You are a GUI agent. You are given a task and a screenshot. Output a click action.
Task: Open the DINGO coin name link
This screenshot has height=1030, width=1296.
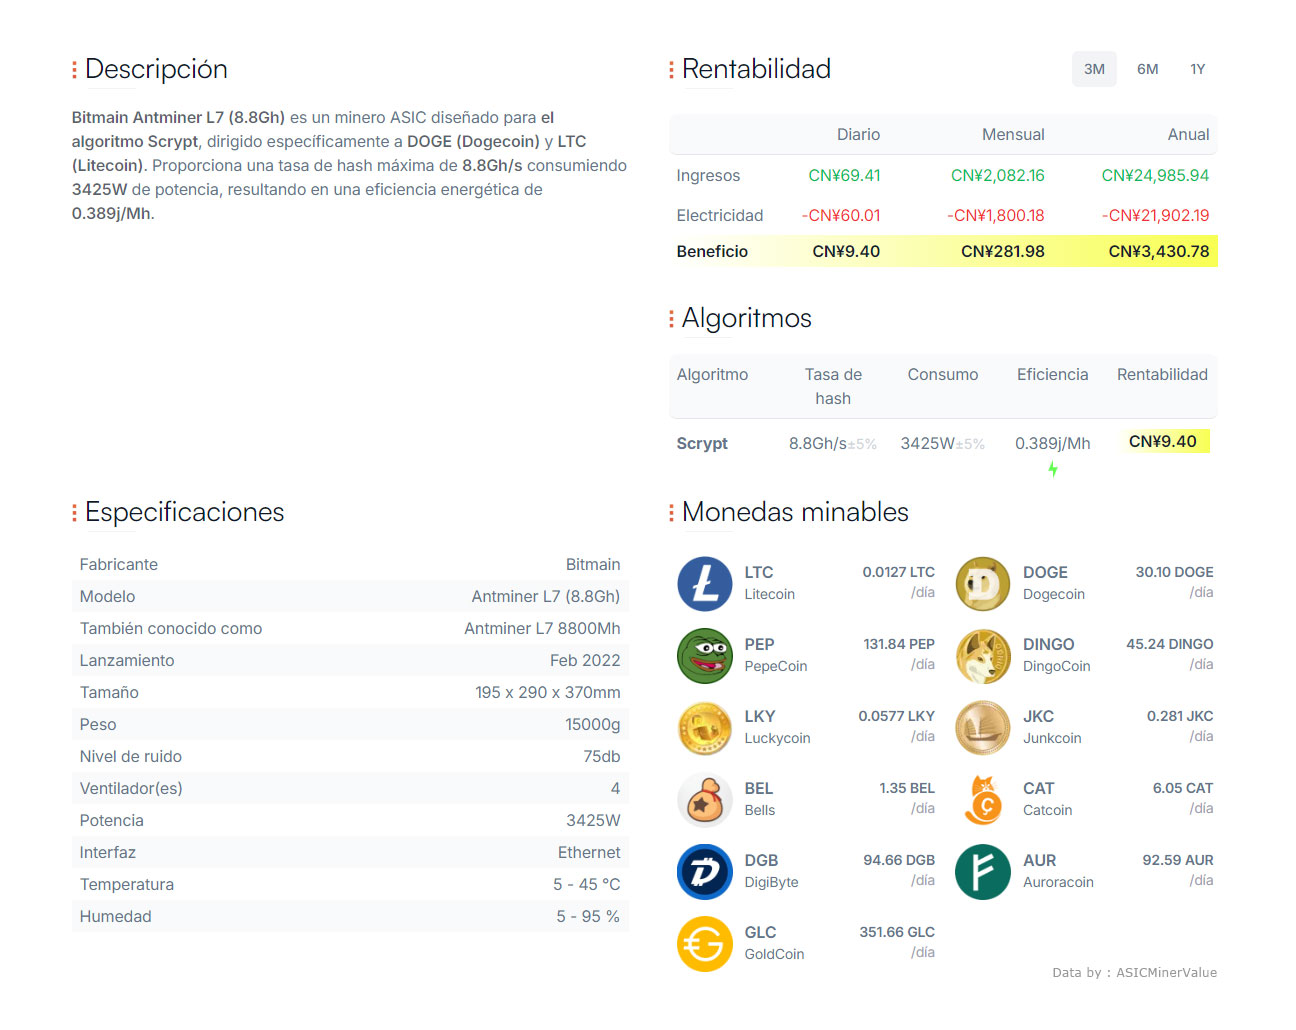pos(1048,644)
